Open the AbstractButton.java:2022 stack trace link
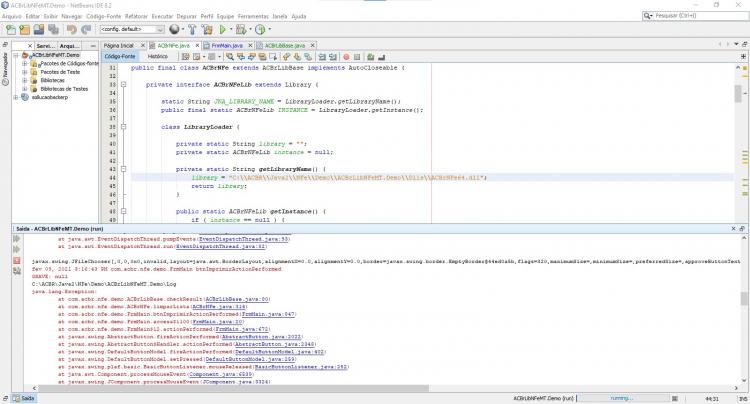The width and height of the screenshot is (750, 404). pos(262,337)
